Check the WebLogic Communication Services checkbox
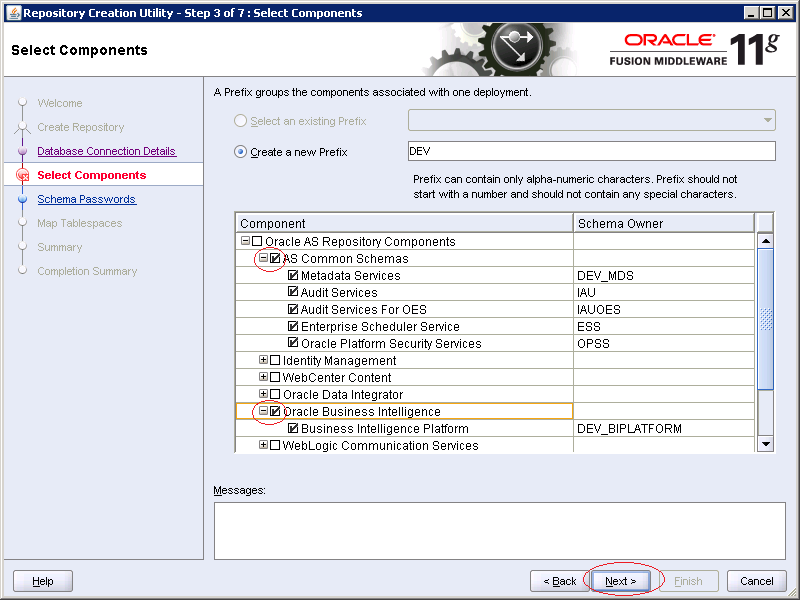The width and height of the screenshot is (800, 600). point(275,445)
